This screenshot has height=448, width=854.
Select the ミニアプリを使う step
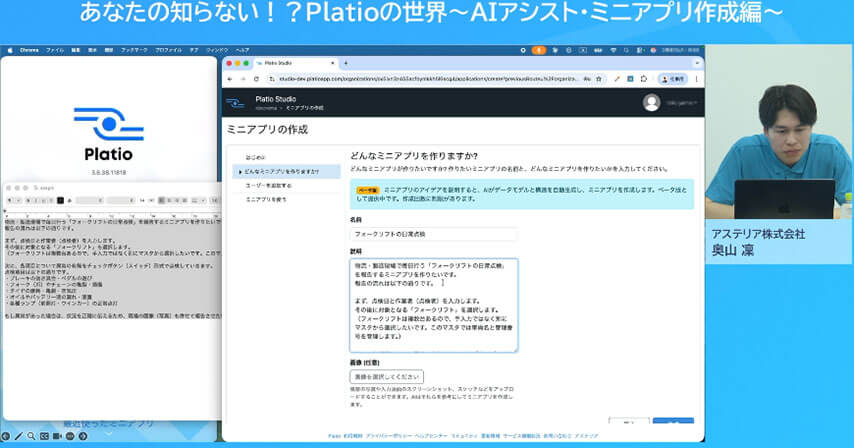point(266,200)
